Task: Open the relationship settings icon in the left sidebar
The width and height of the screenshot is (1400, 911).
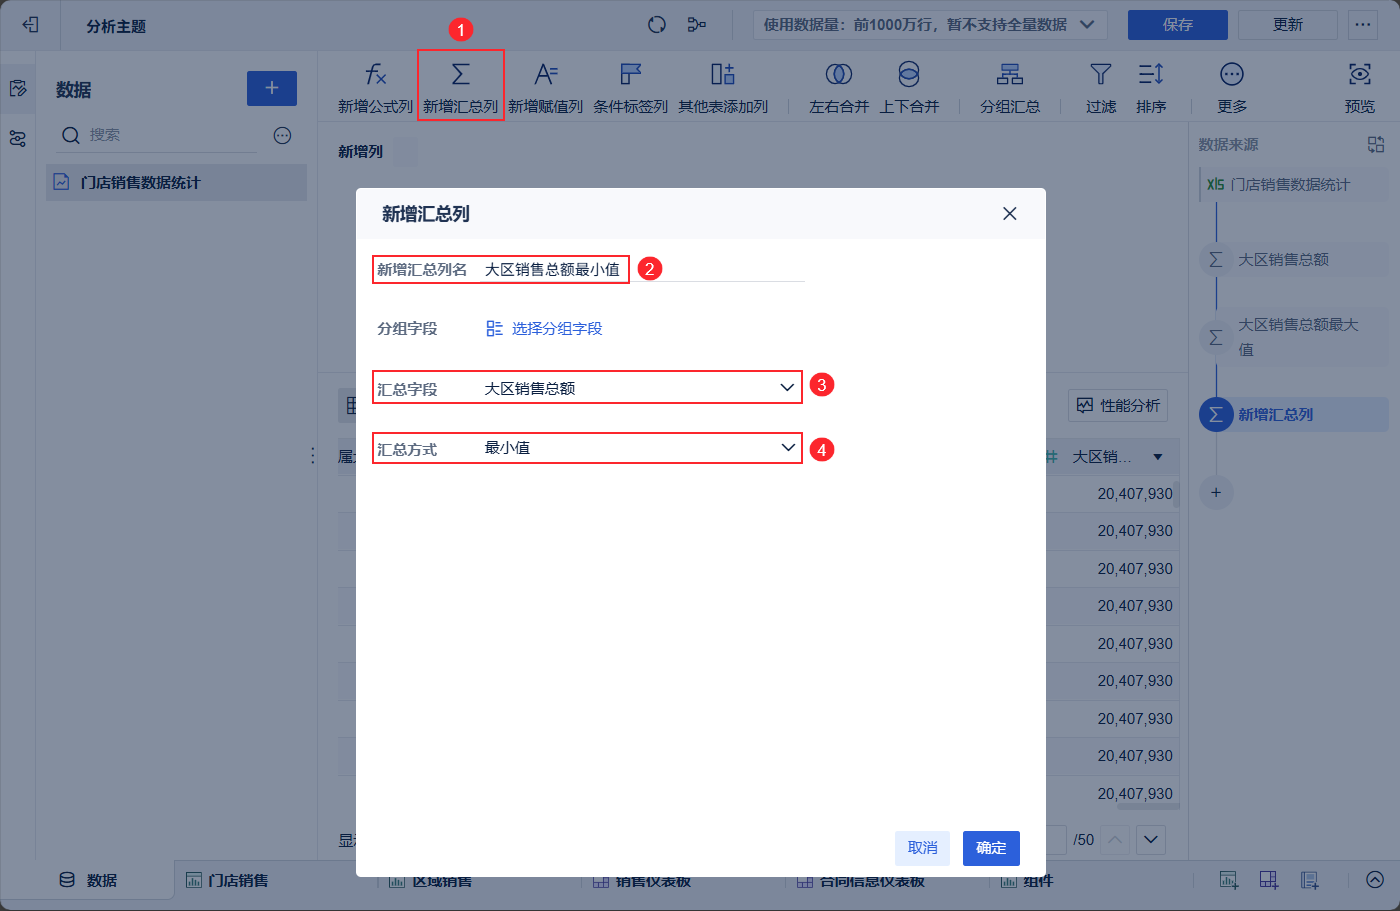Action: click(18, 139)
